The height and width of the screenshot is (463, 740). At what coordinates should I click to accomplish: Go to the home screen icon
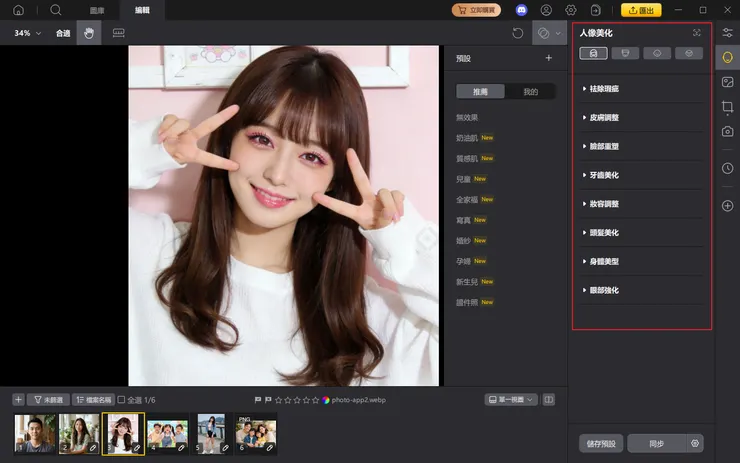(x=18, y=10)
